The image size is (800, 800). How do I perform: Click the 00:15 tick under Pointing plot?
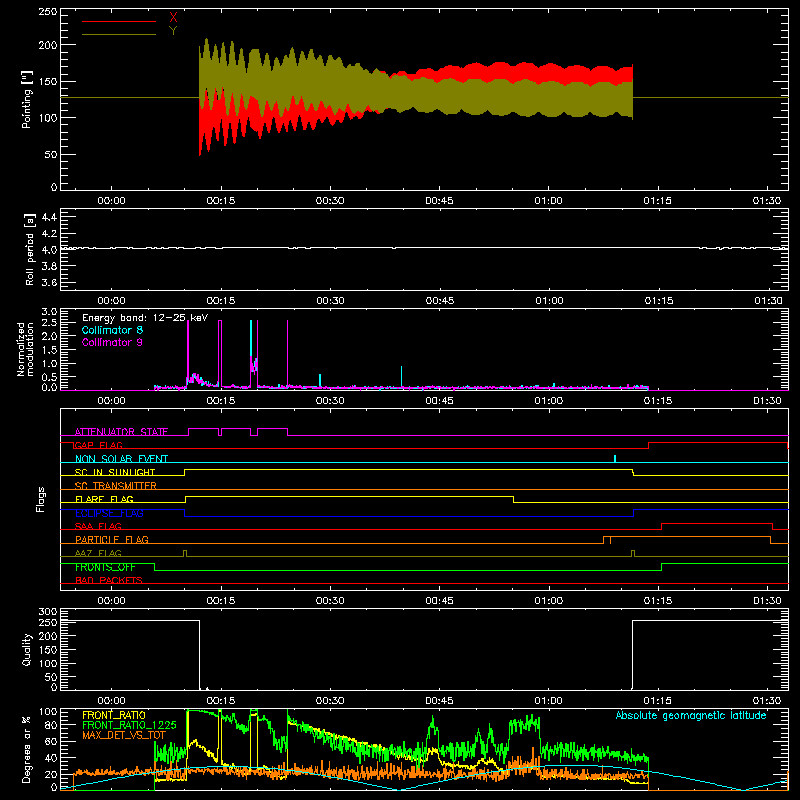[x=221, y=201]
